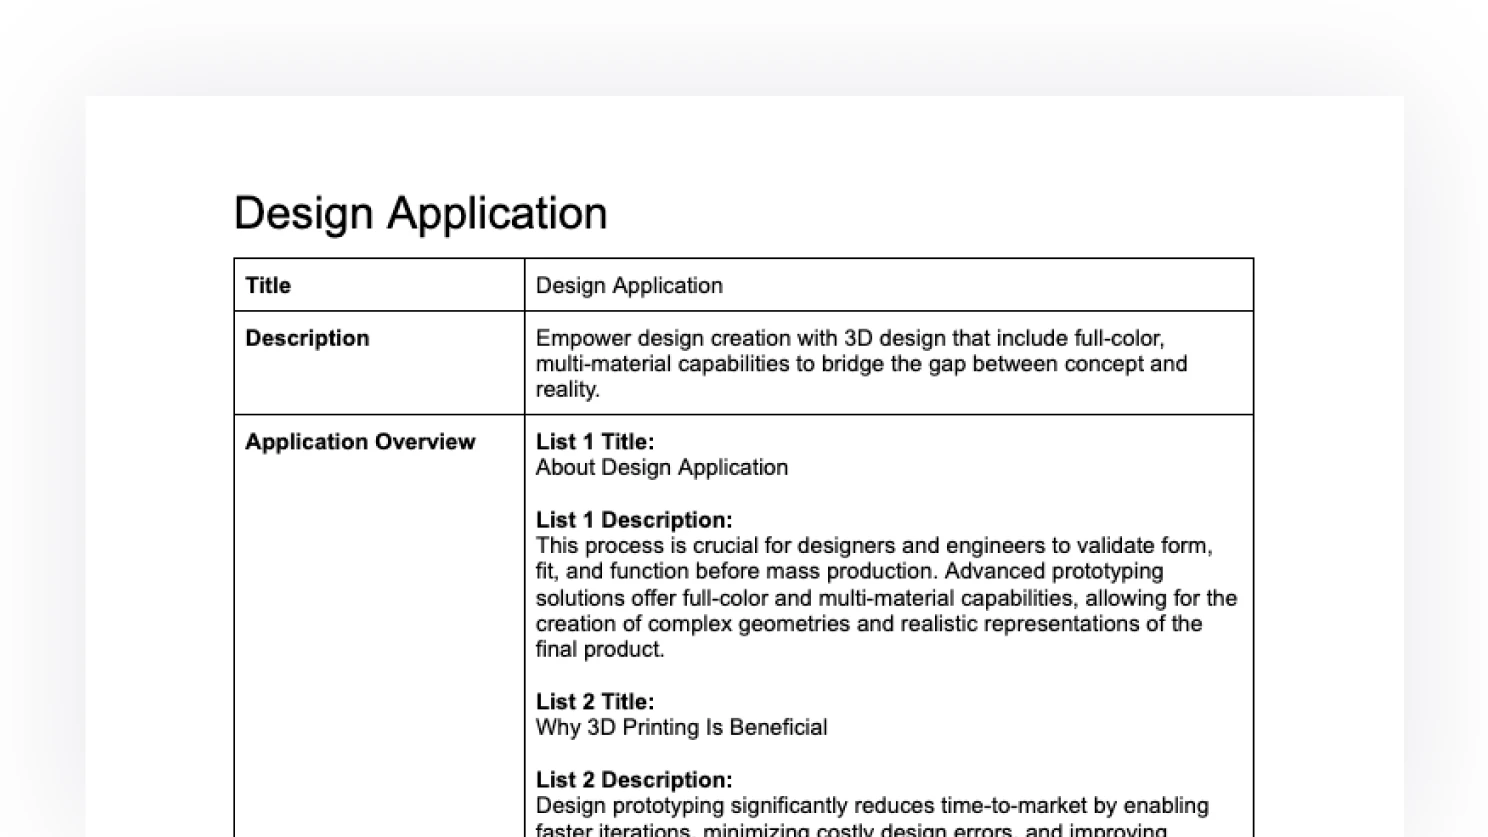Click the word 'reality.' in the description
Screen dimensions: 1488x837
(x=568, y=390)
